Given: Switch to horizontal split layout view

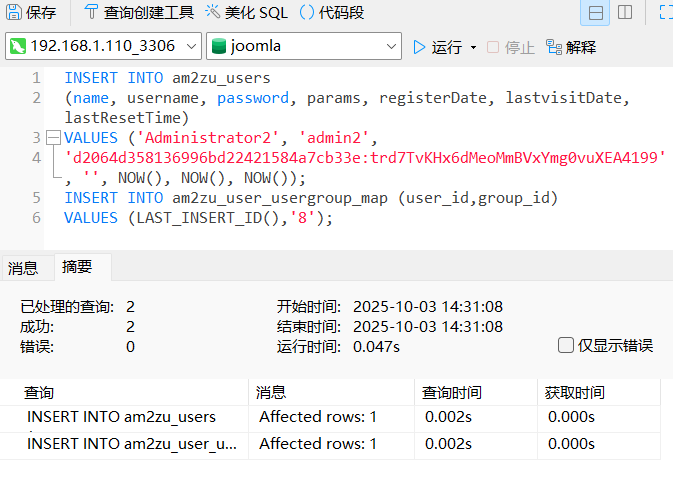Looking at the screenshot, I should 596,13.
